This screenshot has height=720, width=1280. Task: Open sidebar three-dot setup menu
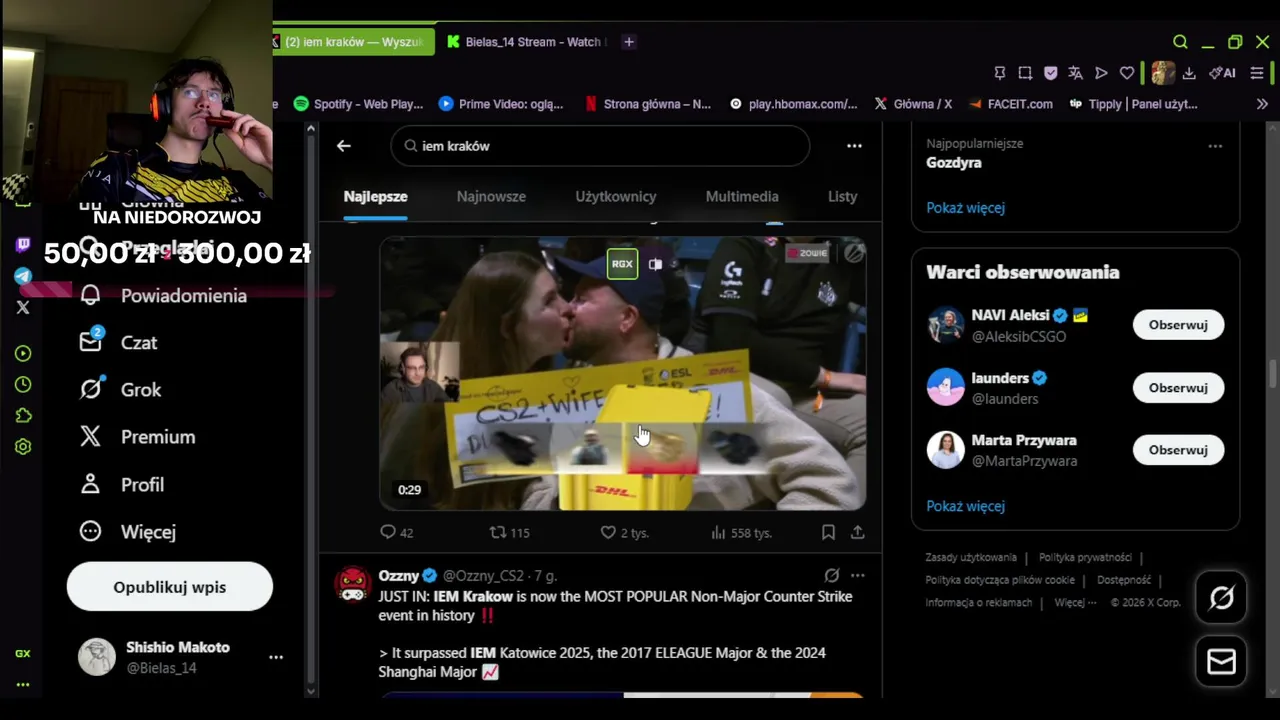[23, 685]
